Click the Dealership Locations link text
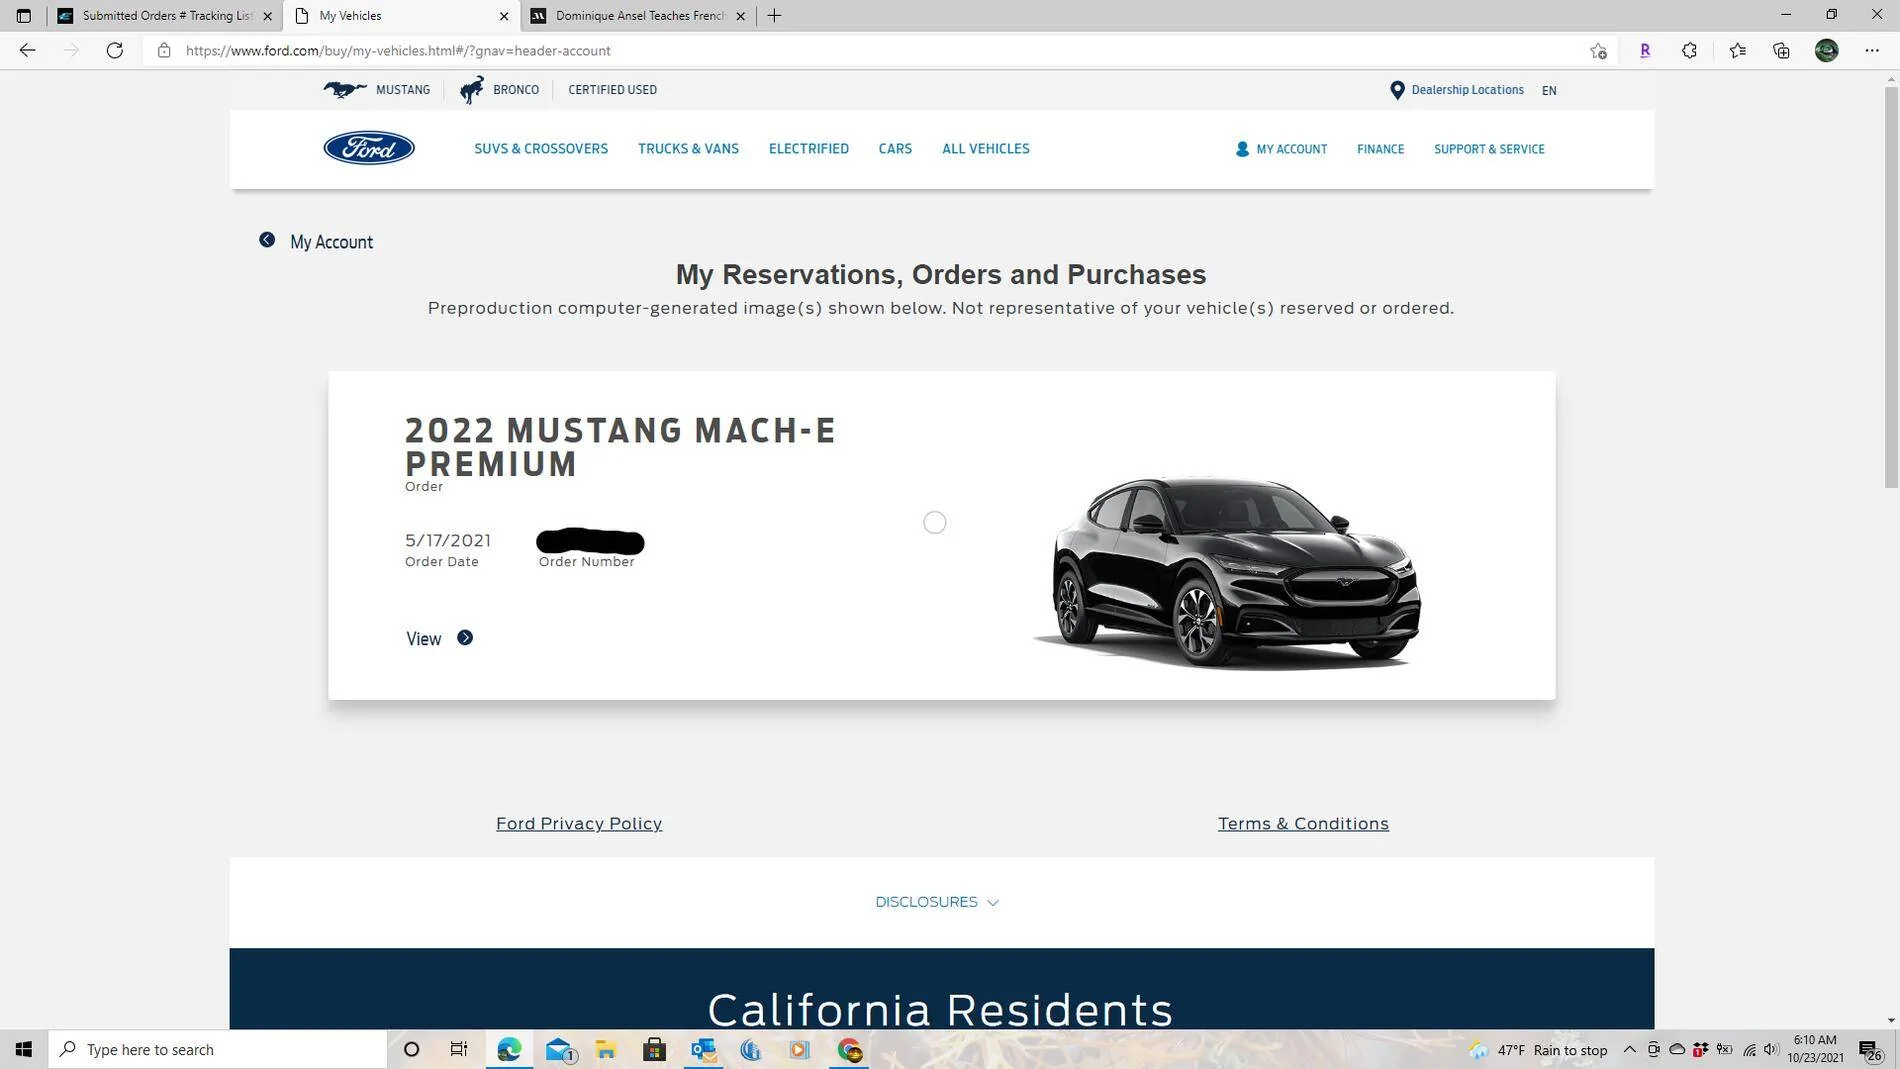The height and width of the screenshot is (1069, 1900). [x=1467, y=89]
